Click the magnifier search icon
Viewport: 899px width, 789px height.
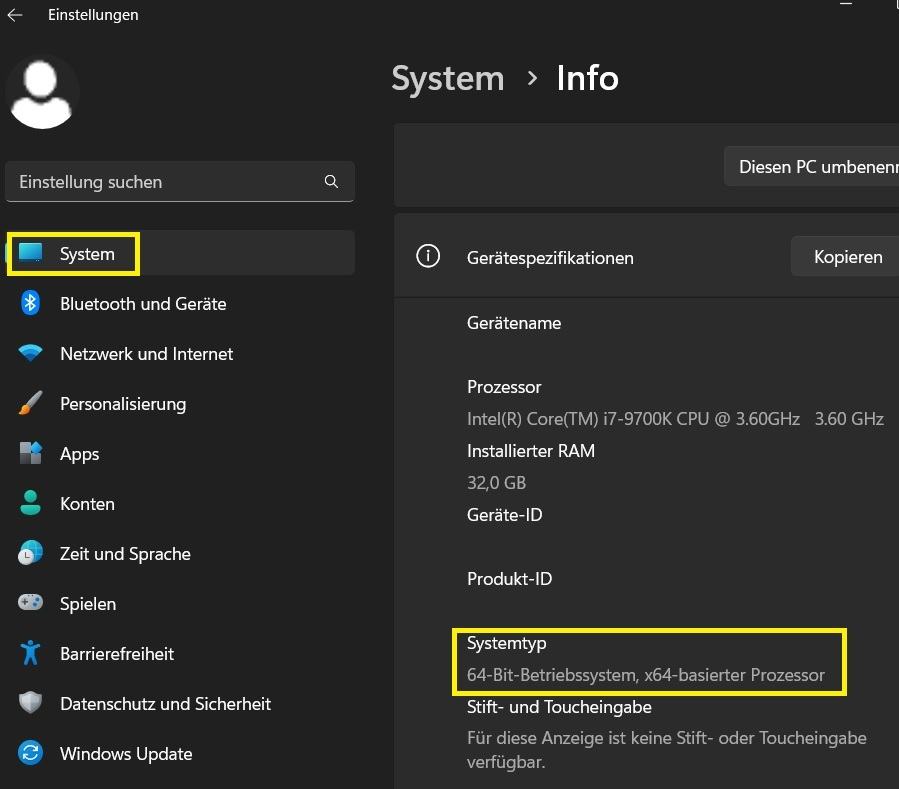point(331,182)
